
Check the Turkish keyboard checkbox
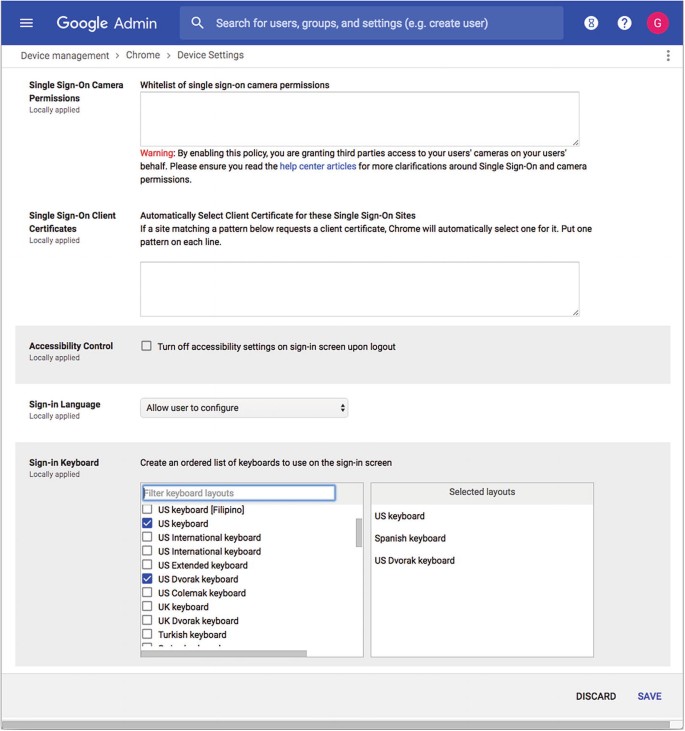tap(147, 634)
